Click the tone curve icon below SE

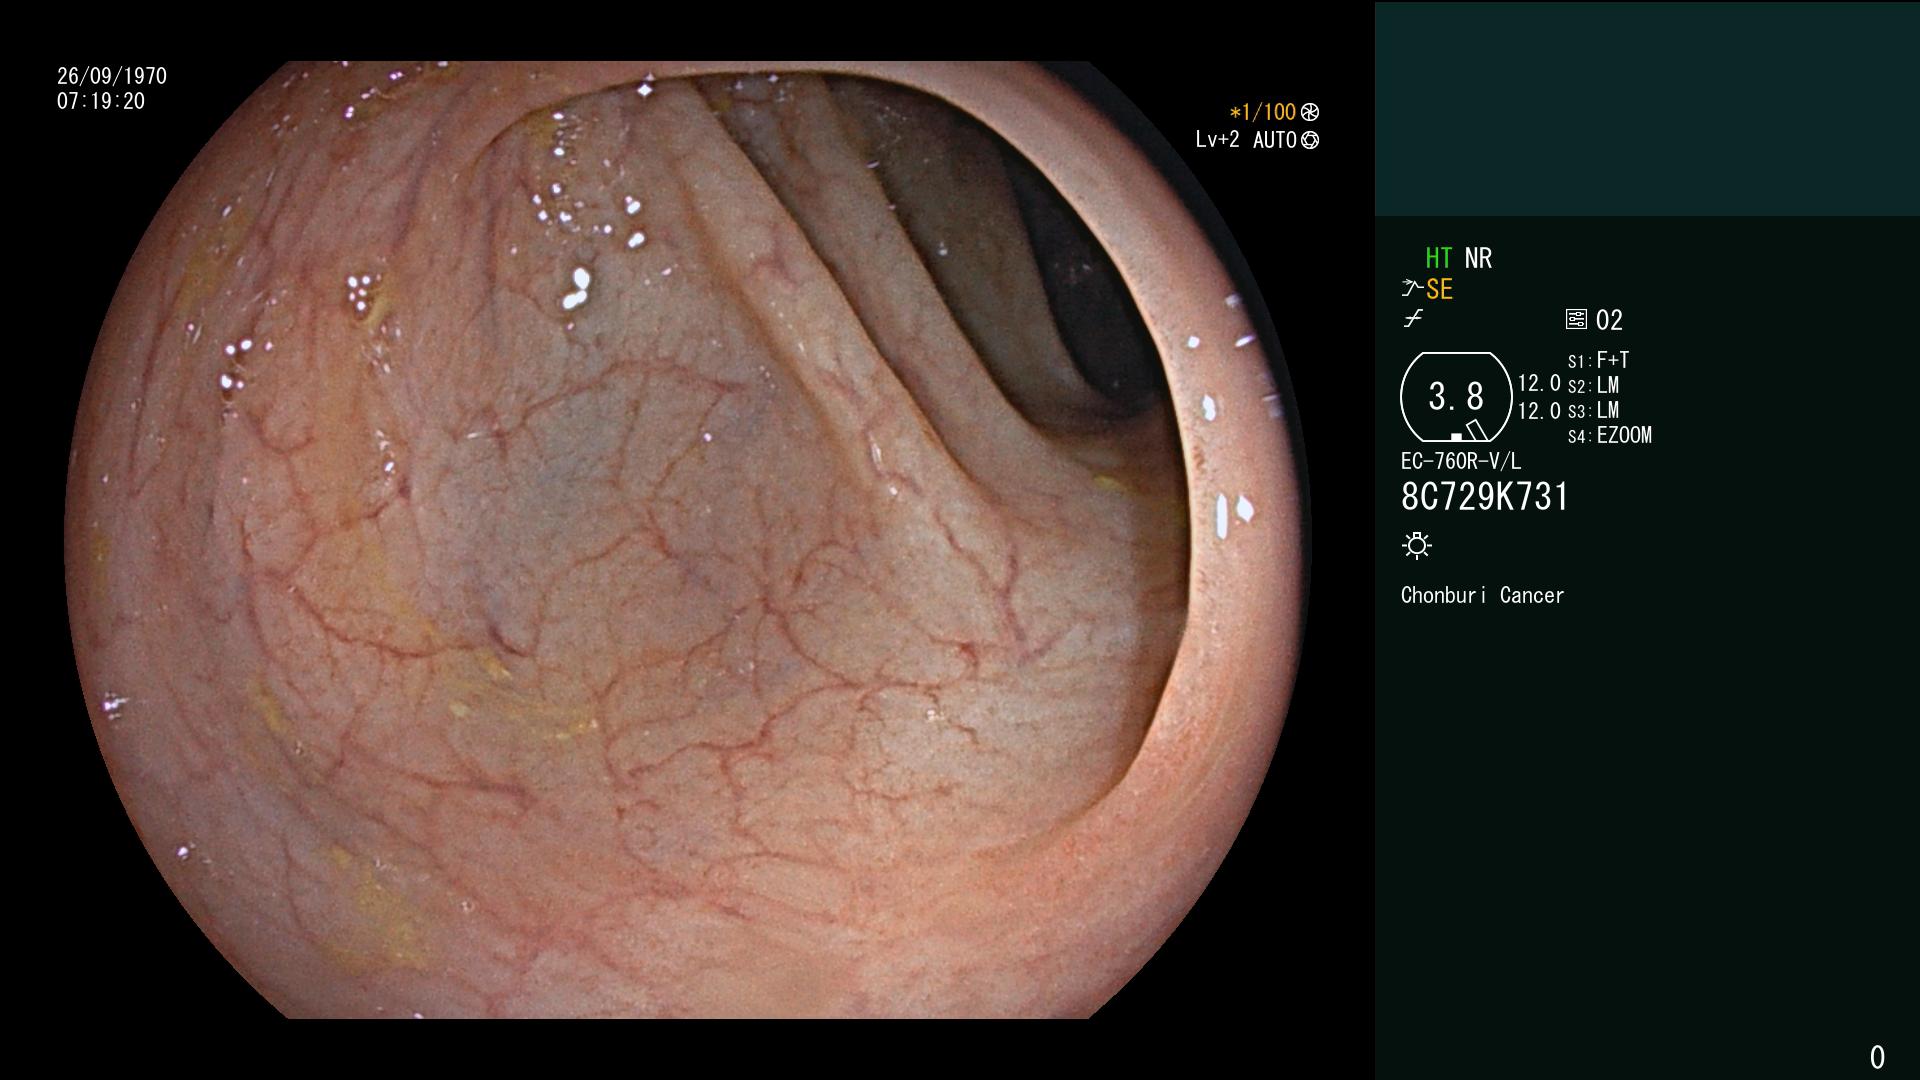[x=1413, y=319]
